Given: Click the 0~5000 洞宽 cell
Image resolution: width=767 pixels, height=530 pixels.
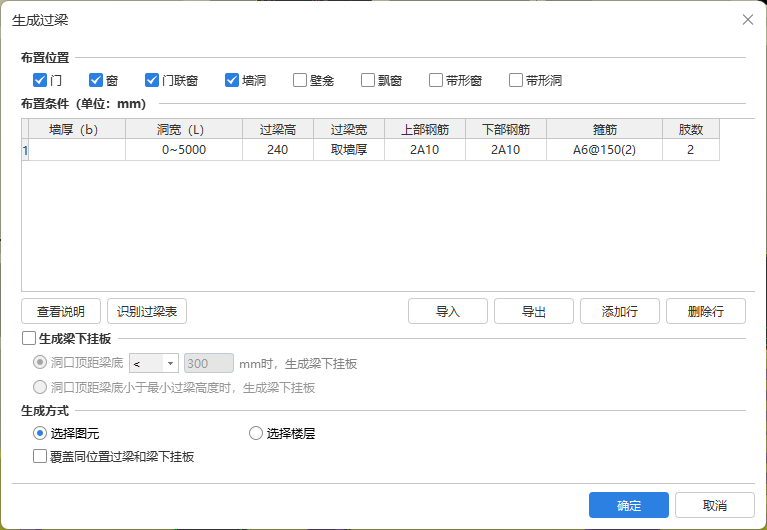Looking at the screenshot, I should tap(184, 150).
